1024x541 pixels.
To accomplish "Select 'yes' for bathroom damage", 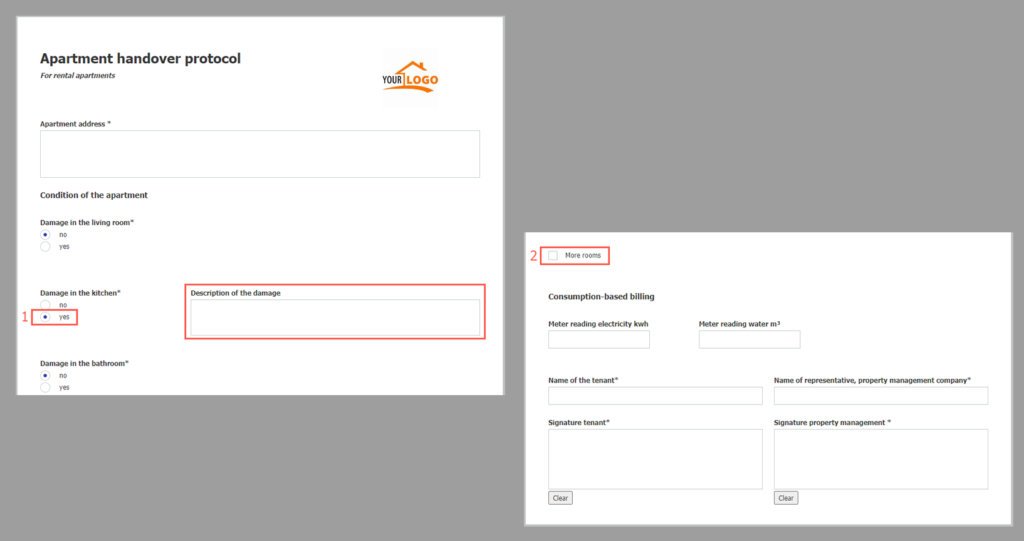I will [x=45, y=387].
